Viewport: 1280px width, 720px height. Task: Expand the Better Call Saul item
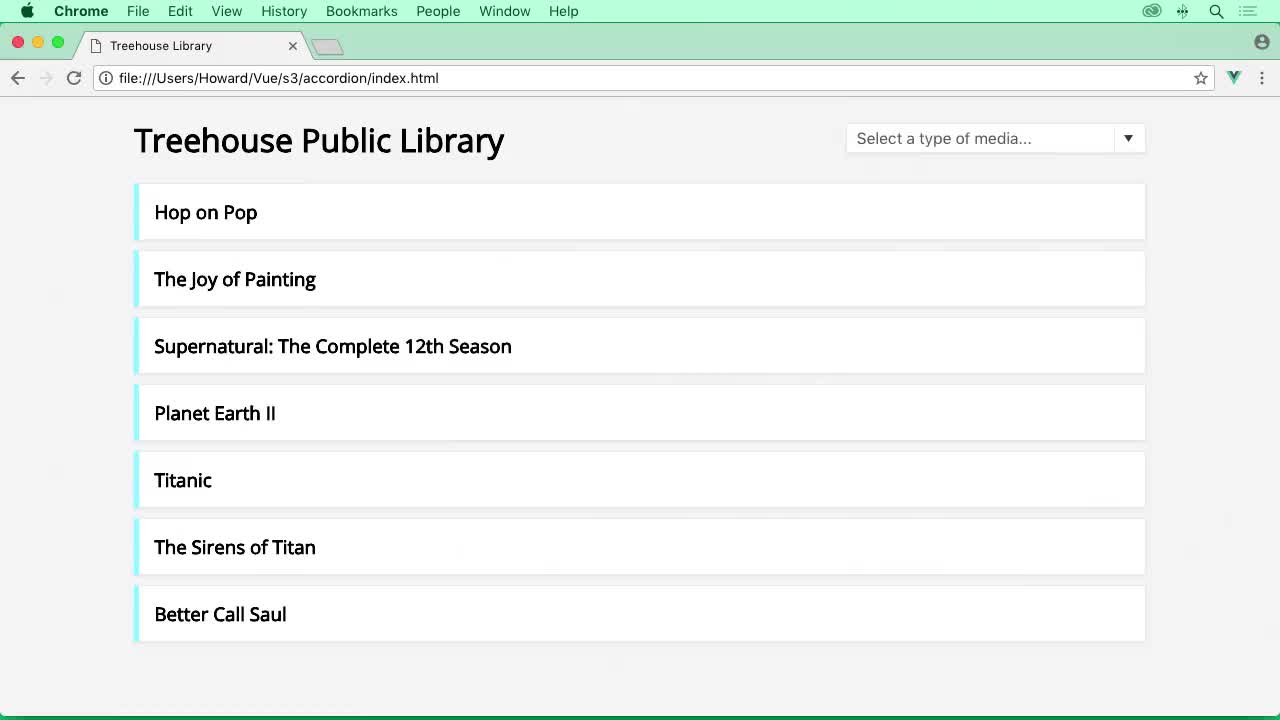coord(640,614)
